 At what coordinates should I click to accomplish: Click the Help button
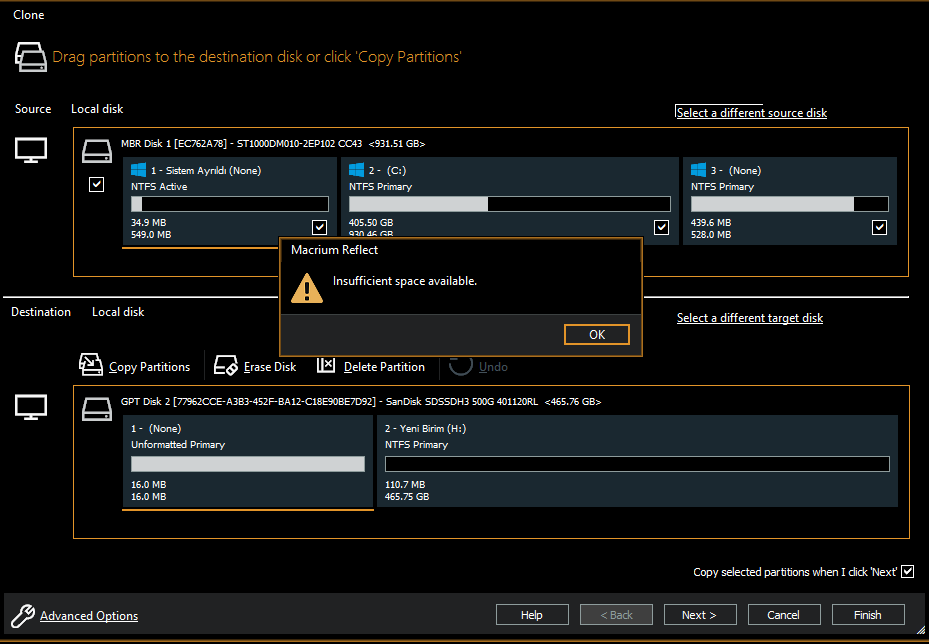[x=532, y=615]
